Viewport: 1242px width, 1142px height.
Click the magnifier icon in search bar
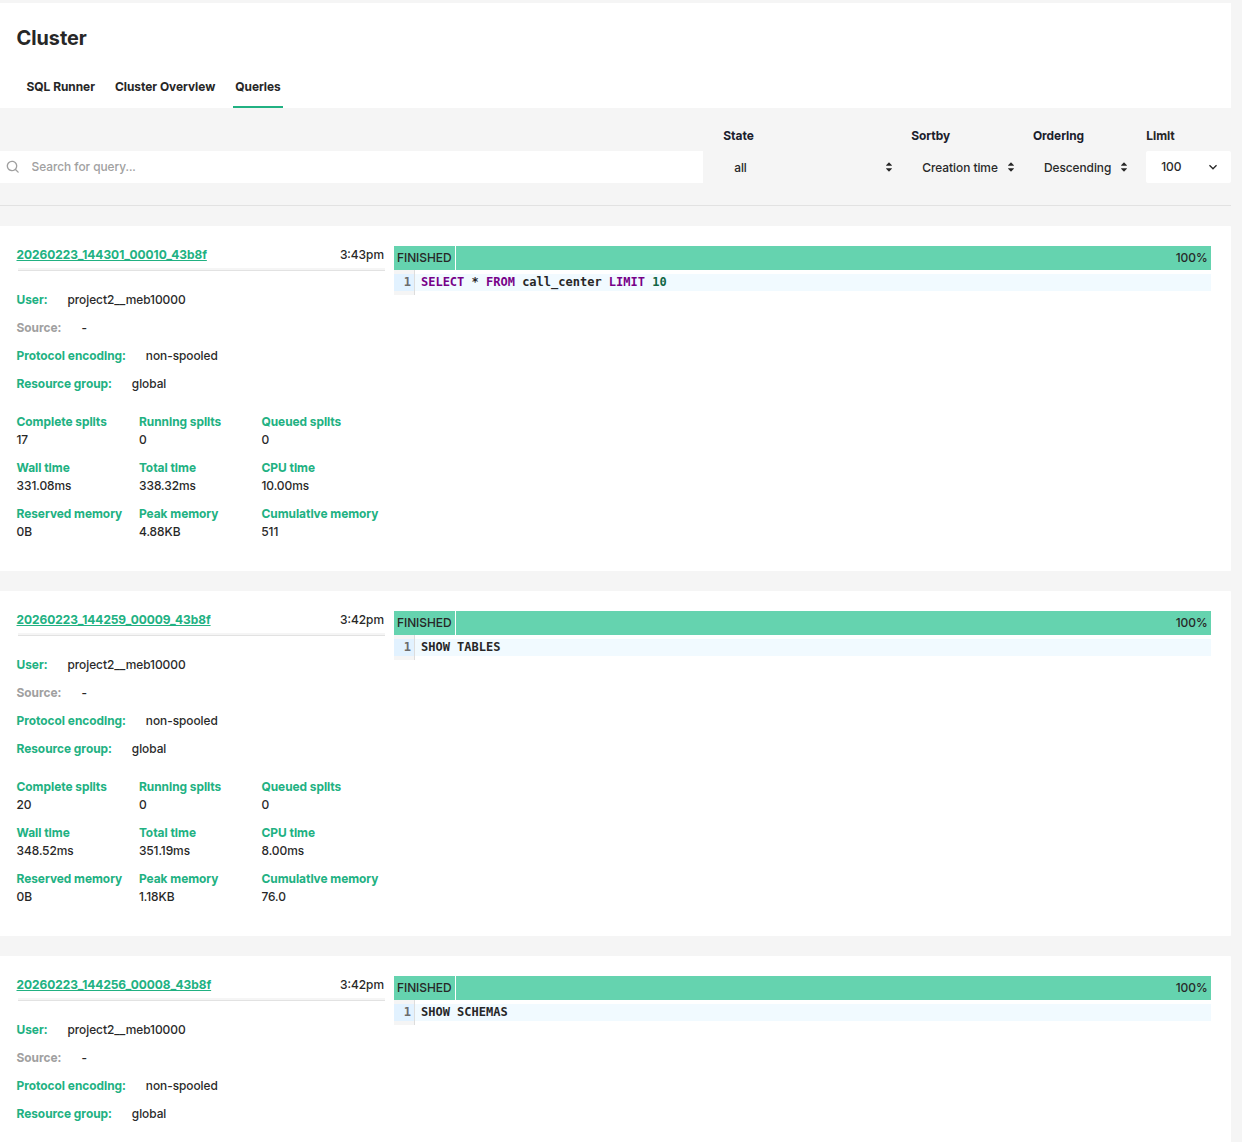click(x=13, y=167)
